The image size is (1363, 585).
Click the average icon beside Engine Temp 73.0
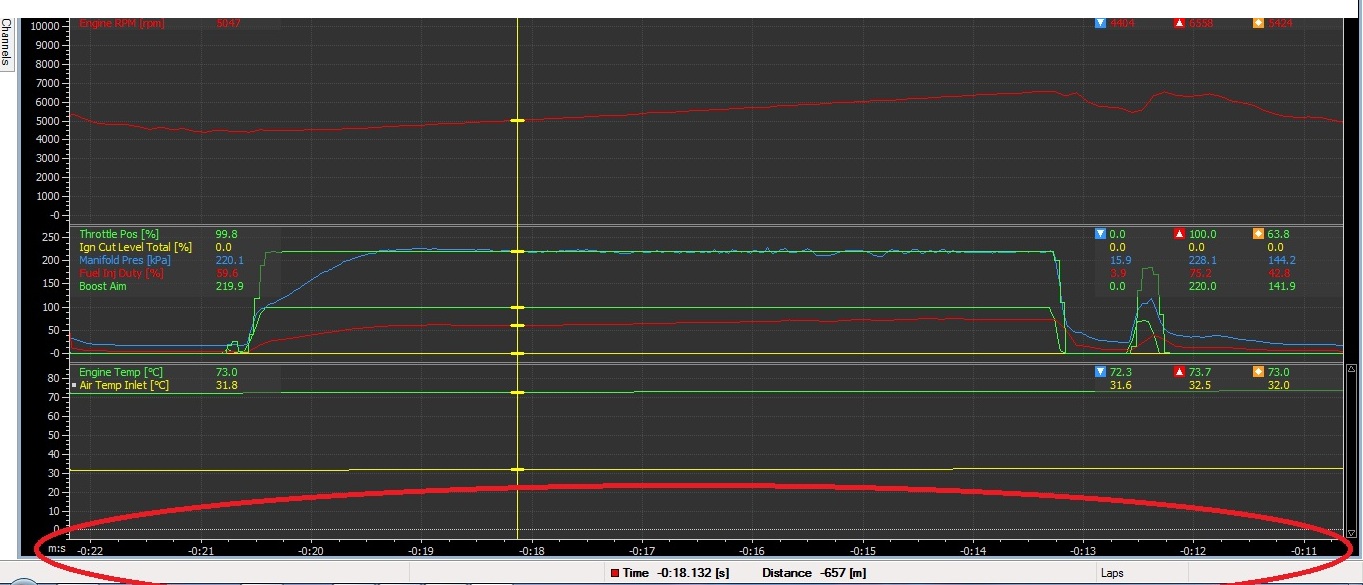(1258, 372)
